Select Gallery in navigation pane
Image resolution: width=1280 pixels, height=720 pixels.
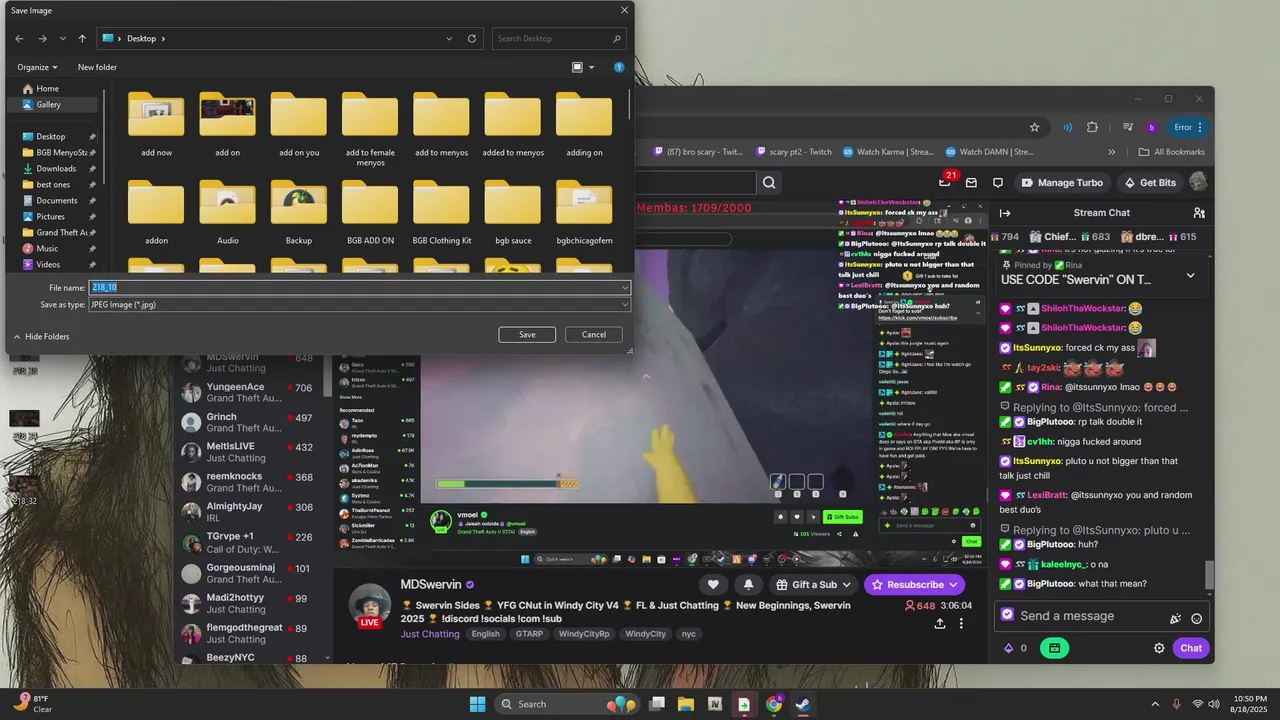[x=48, y=104]
